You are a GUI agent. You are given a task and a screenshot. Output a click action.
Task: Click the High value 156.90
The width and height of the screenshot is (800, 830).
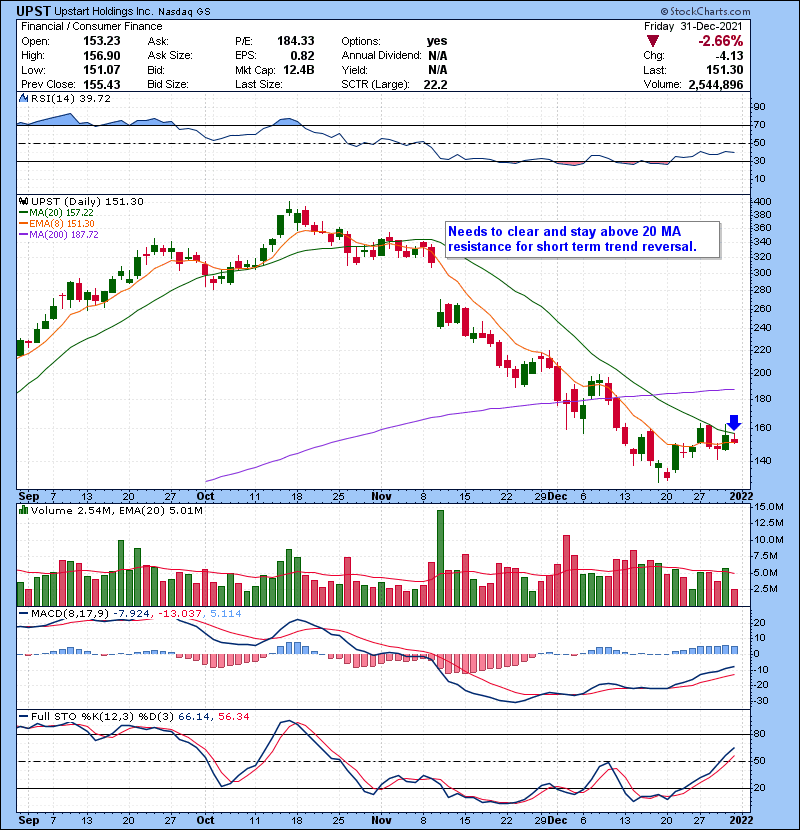(102, 56)
